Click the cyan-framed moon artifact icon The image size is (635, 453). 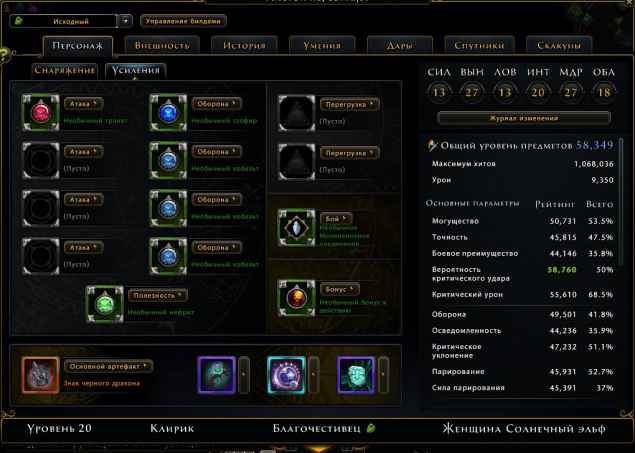pyautogui.click(x=286, y=375)
